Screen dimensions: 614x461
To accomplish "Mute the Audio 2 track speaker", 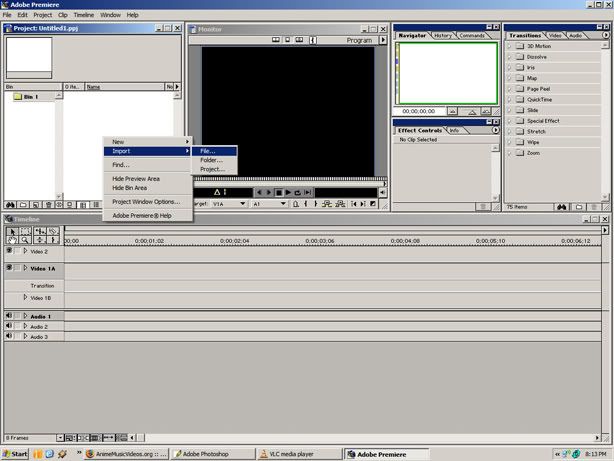I will click(9, 326).
